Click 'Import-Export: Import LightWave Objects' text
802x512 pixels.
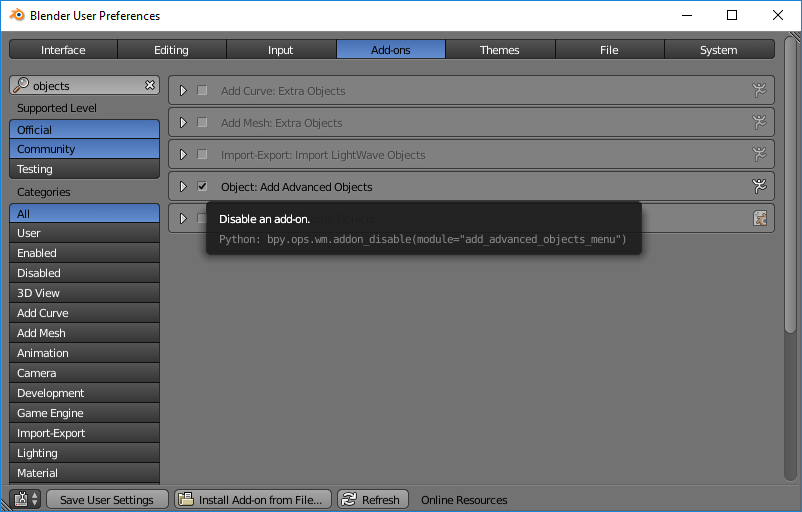click(323, 154)
